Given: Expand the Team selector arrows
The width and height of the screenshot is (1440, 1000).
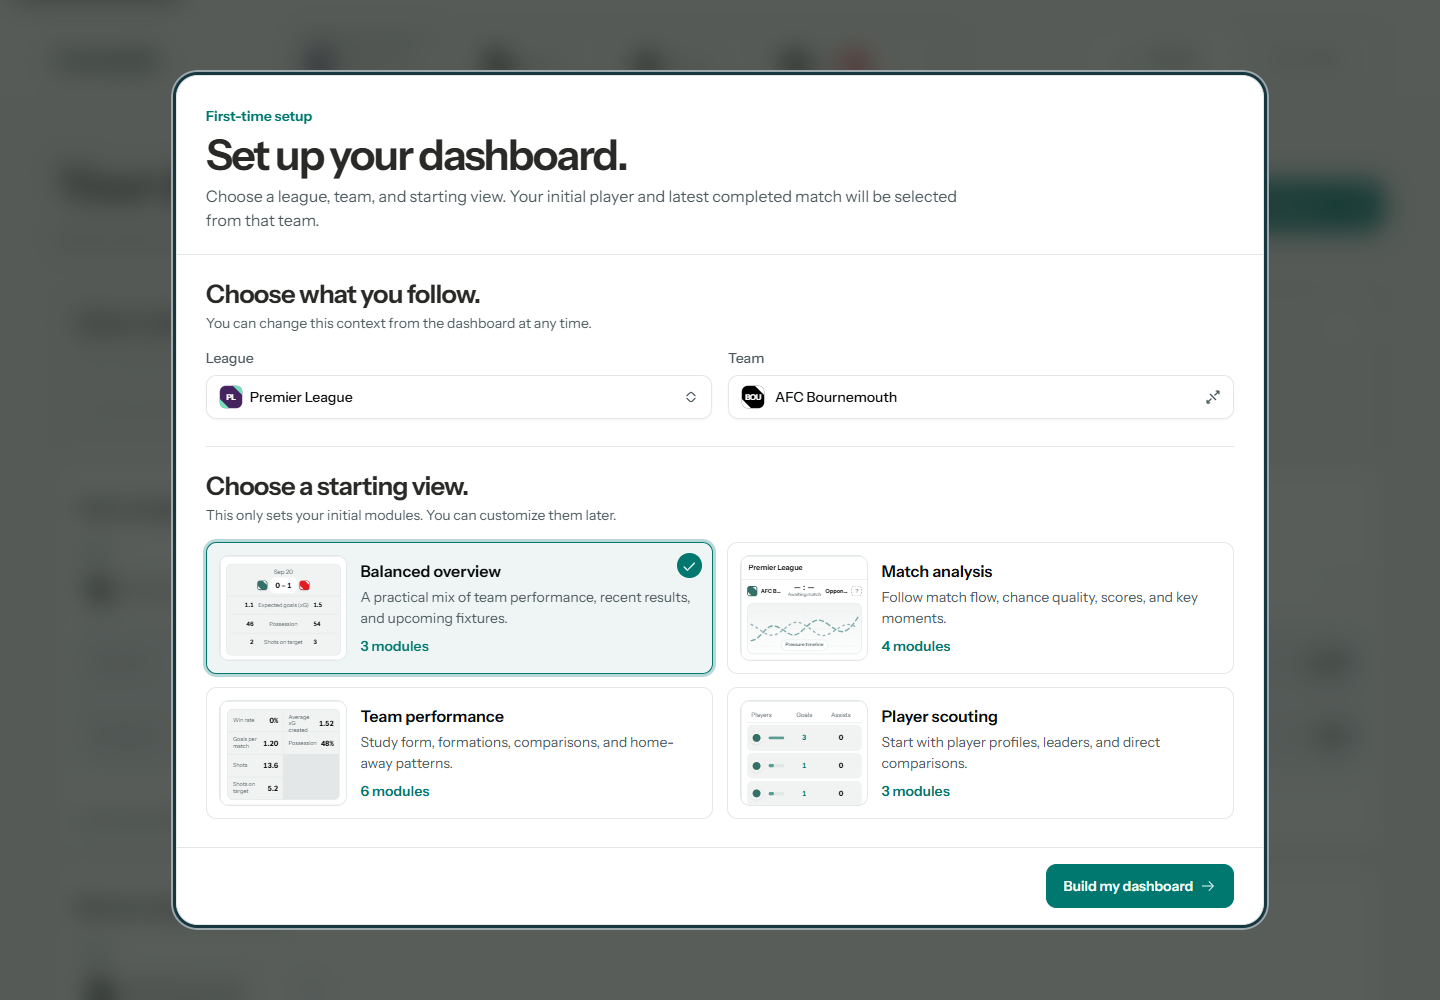Looking at the screenshot, I should pyautogui.click(x=1213, y=397).
